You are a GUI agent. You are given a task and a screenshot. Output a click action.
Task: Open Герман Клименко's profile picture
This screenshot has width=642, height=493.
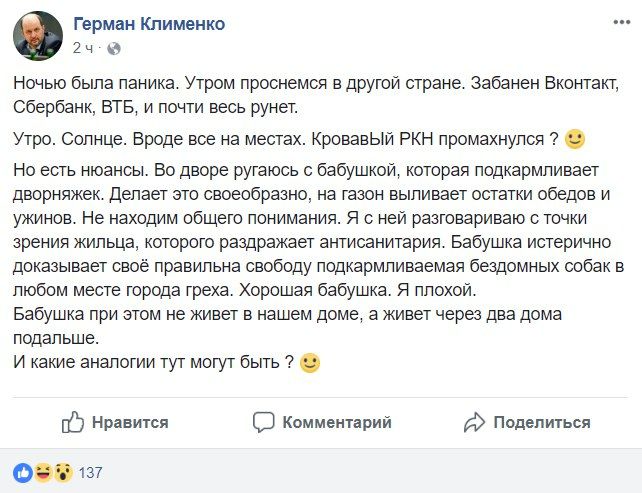[38, 36]
